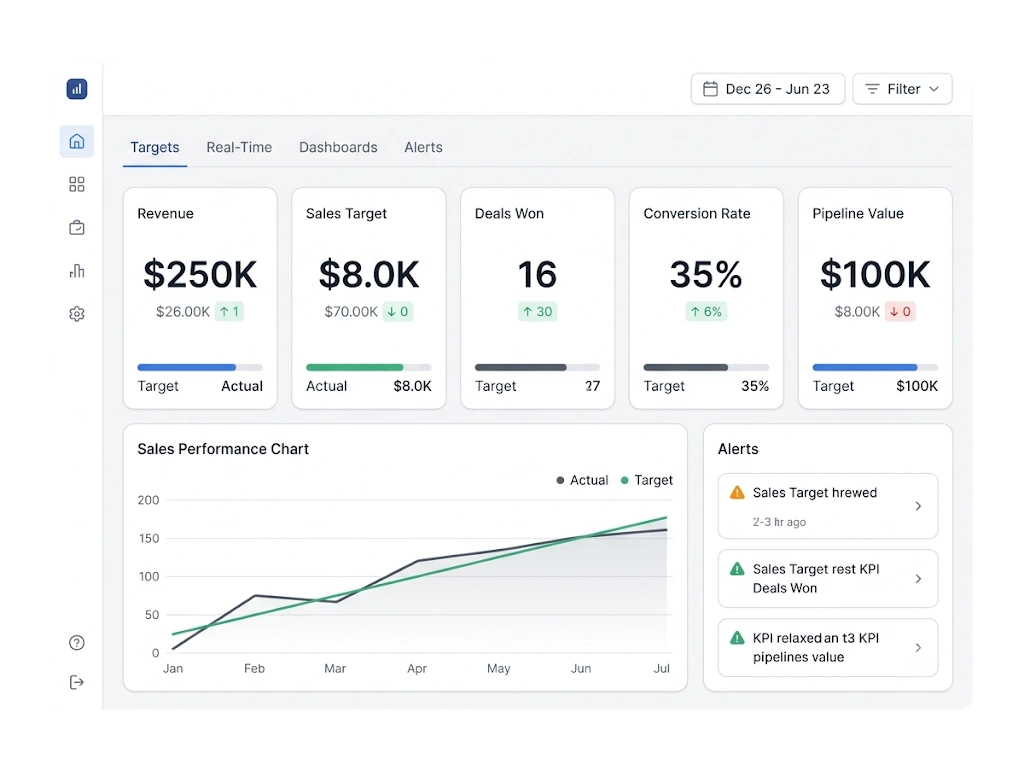This screenshot has height=765, width=1024.
Task: Expand Sales Target rest KPI alert chevron
Action: [x=918, y=579]
